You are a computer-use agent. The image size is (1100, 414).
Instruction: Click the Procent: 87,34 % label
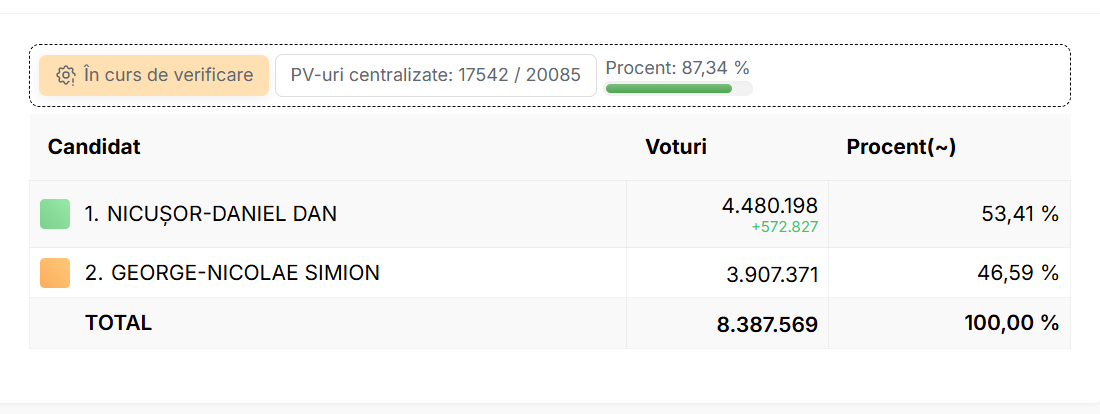point(678,68)
